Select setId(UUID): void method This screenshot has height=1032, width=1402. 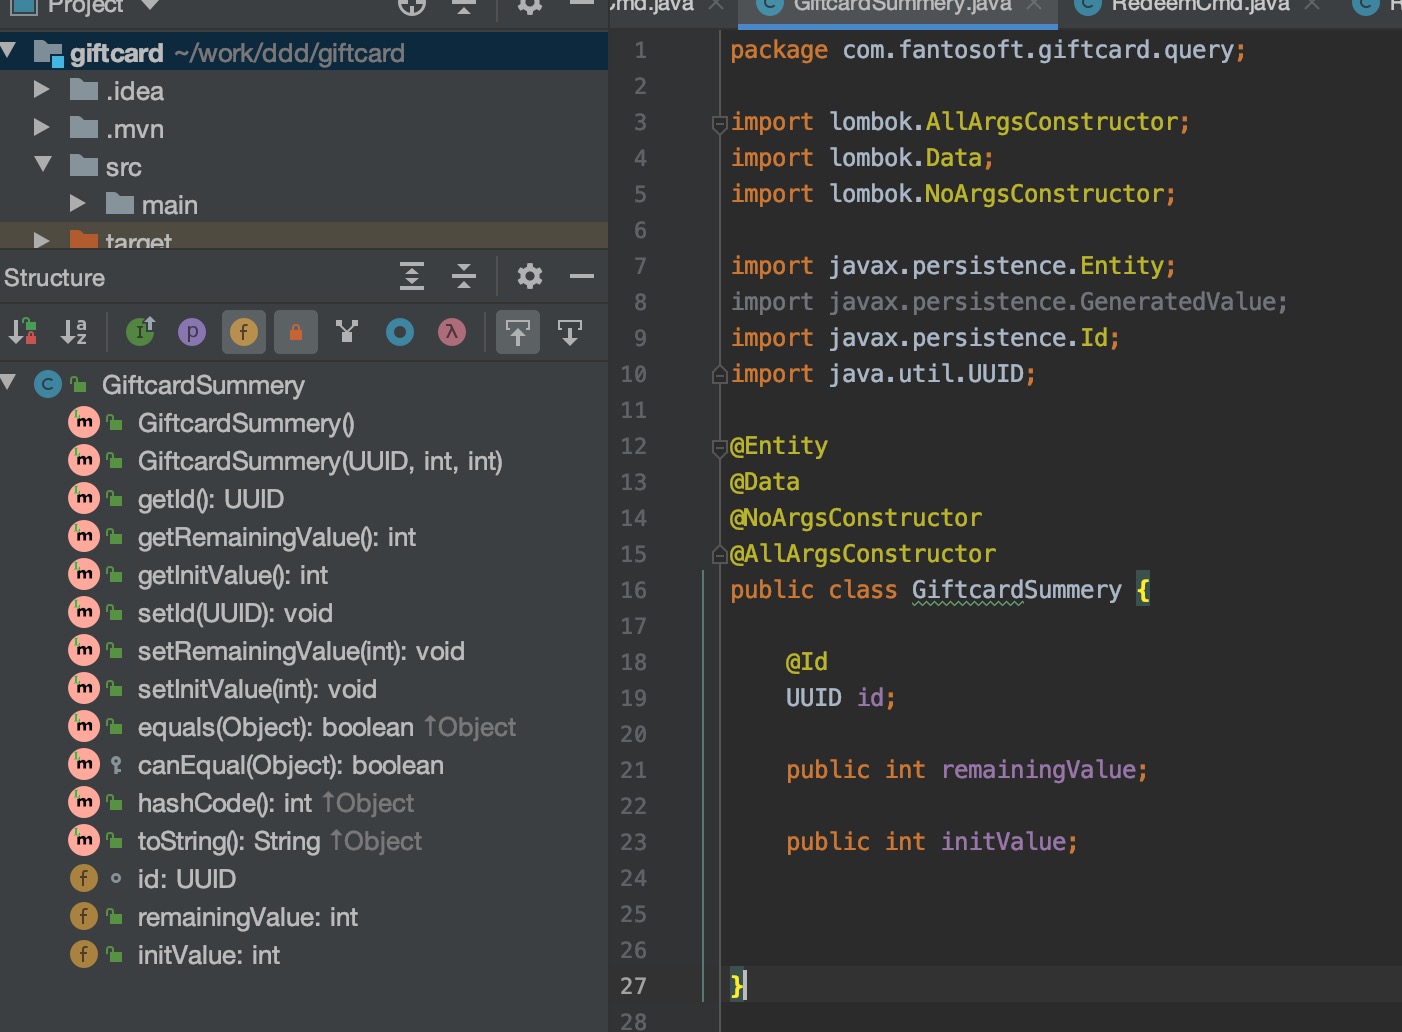(x=235, y=613)
